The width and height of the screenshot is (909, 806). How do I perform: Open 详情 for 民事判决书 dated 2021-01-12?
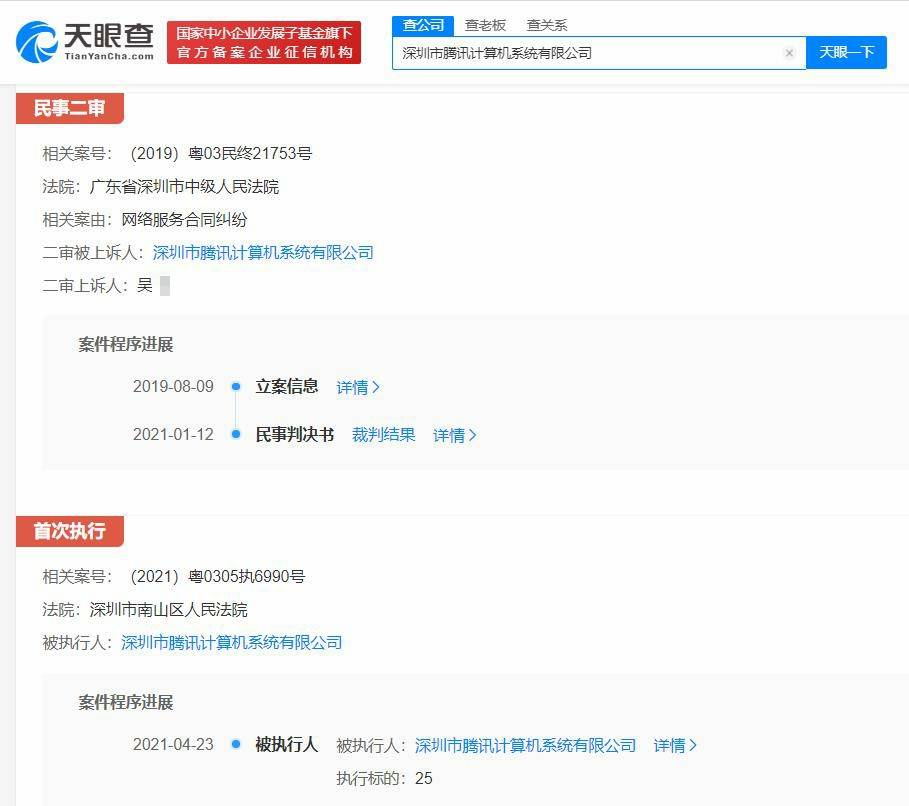pyautogui.click(x=454, y=435)
